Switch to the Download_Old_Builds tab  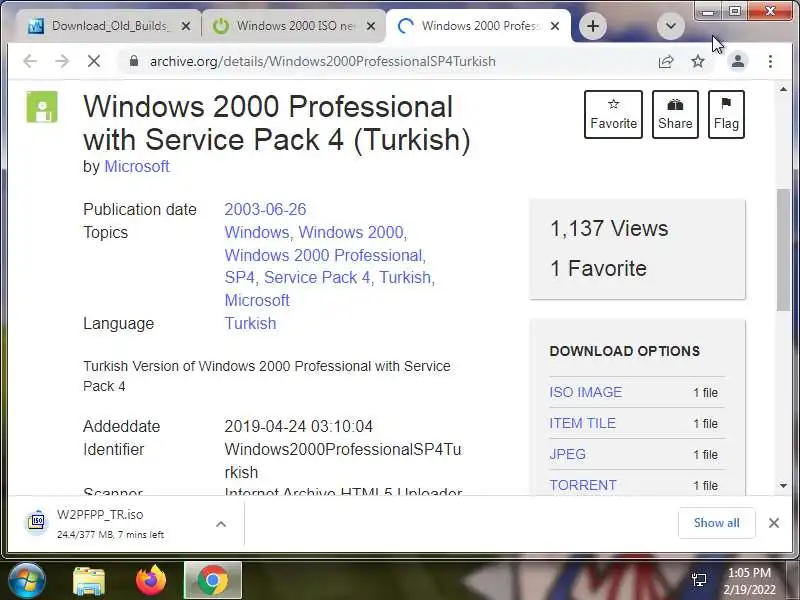[108, 26]
